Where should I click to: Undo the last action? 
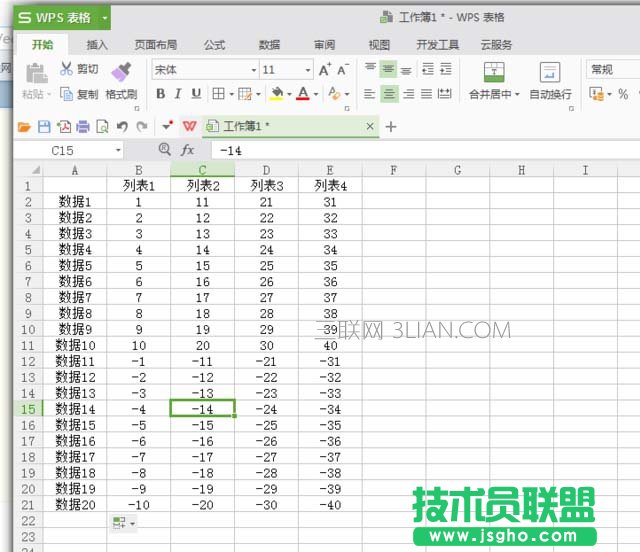122,127
